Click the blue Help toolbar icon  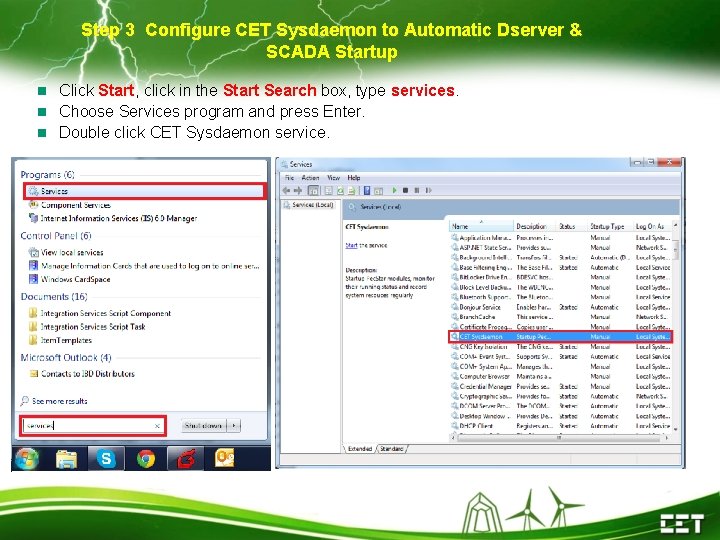(x=367, y=190)
